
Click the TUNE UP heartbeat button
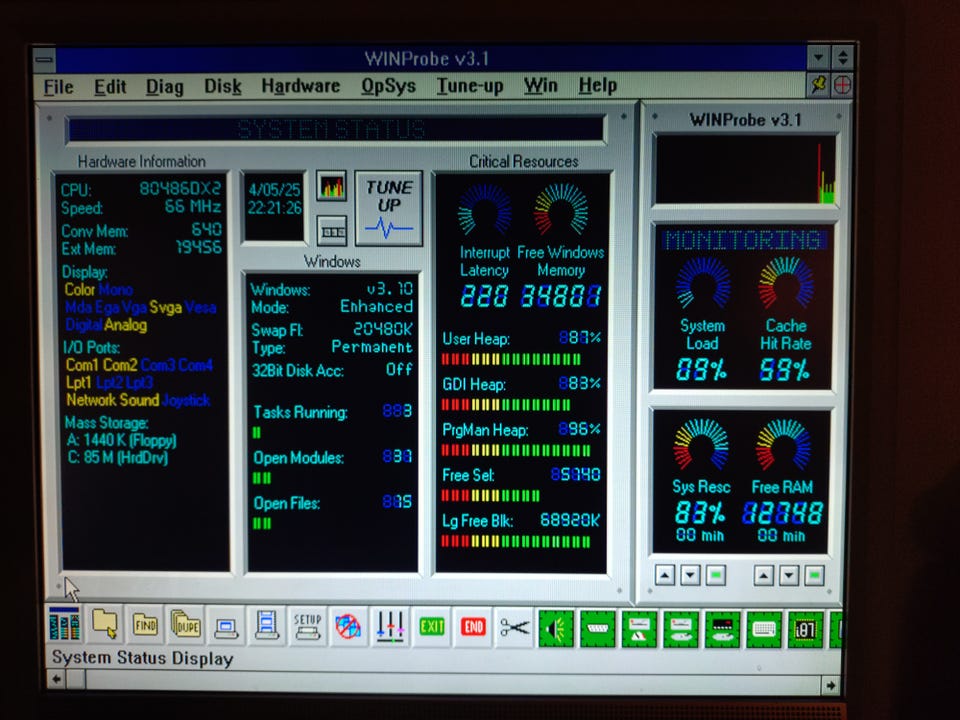pyautogui.click(x=389, y=208)
